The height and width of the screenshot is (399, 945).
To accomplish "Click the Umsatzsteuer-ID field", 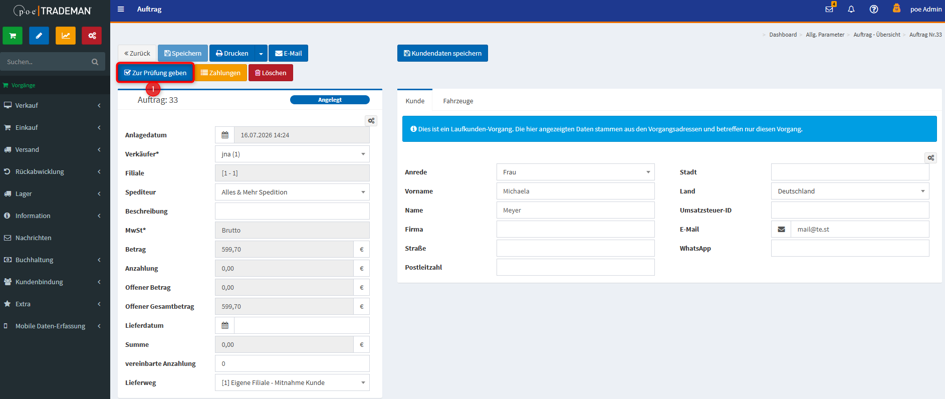I will click(850, 210).
